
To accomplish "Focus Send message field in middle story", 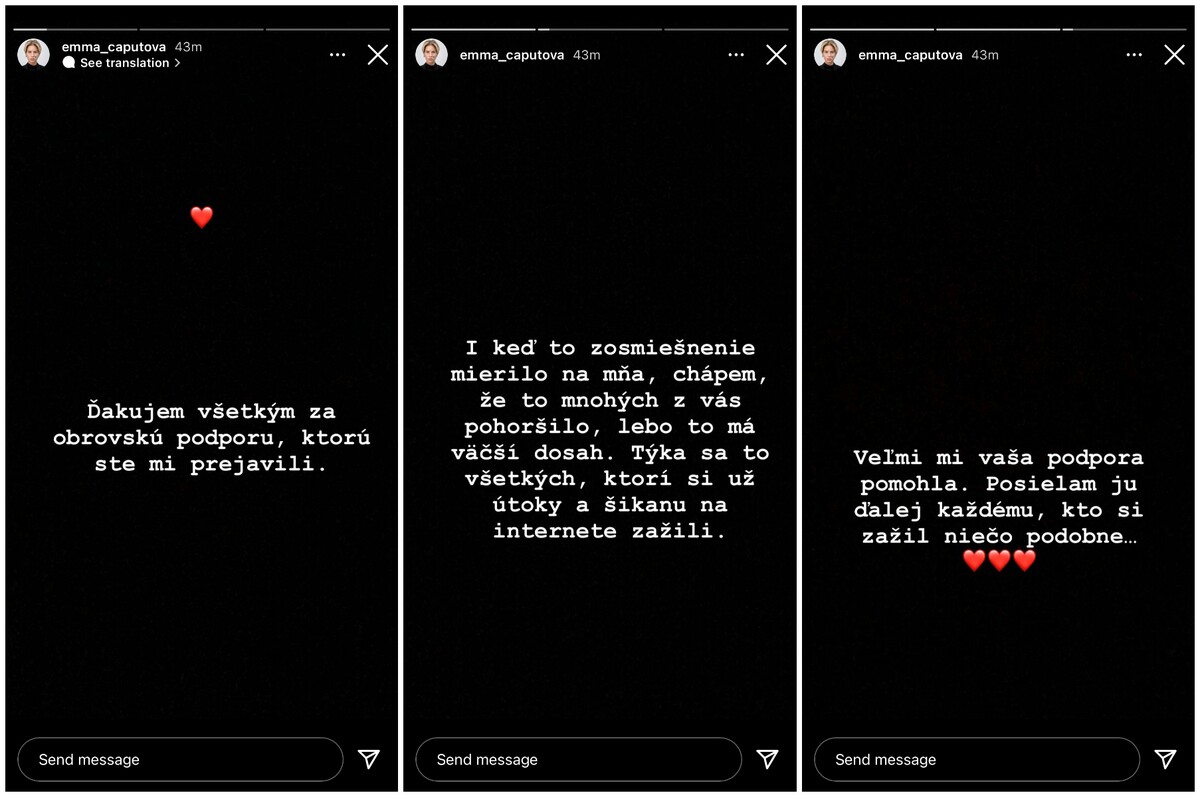I will coord(578,759).
